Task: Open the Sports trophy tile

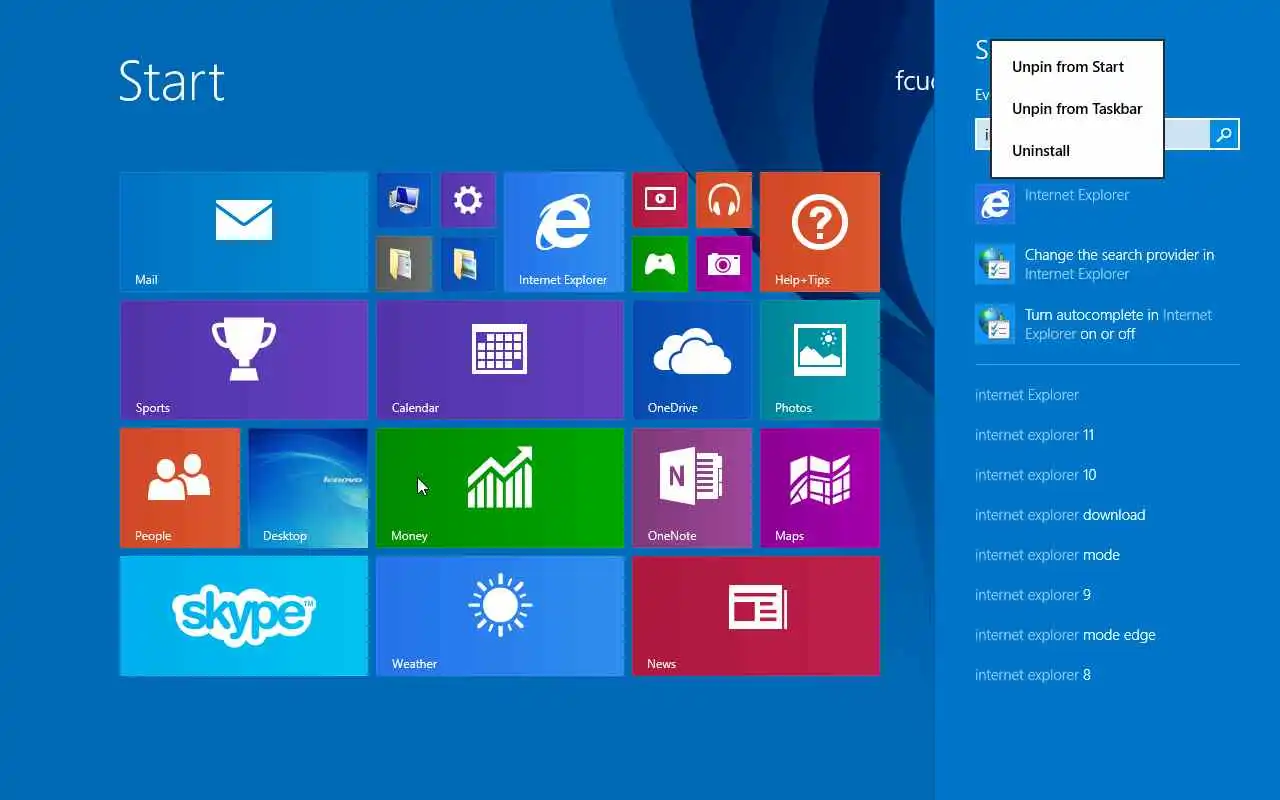Action: click(244, 360)
